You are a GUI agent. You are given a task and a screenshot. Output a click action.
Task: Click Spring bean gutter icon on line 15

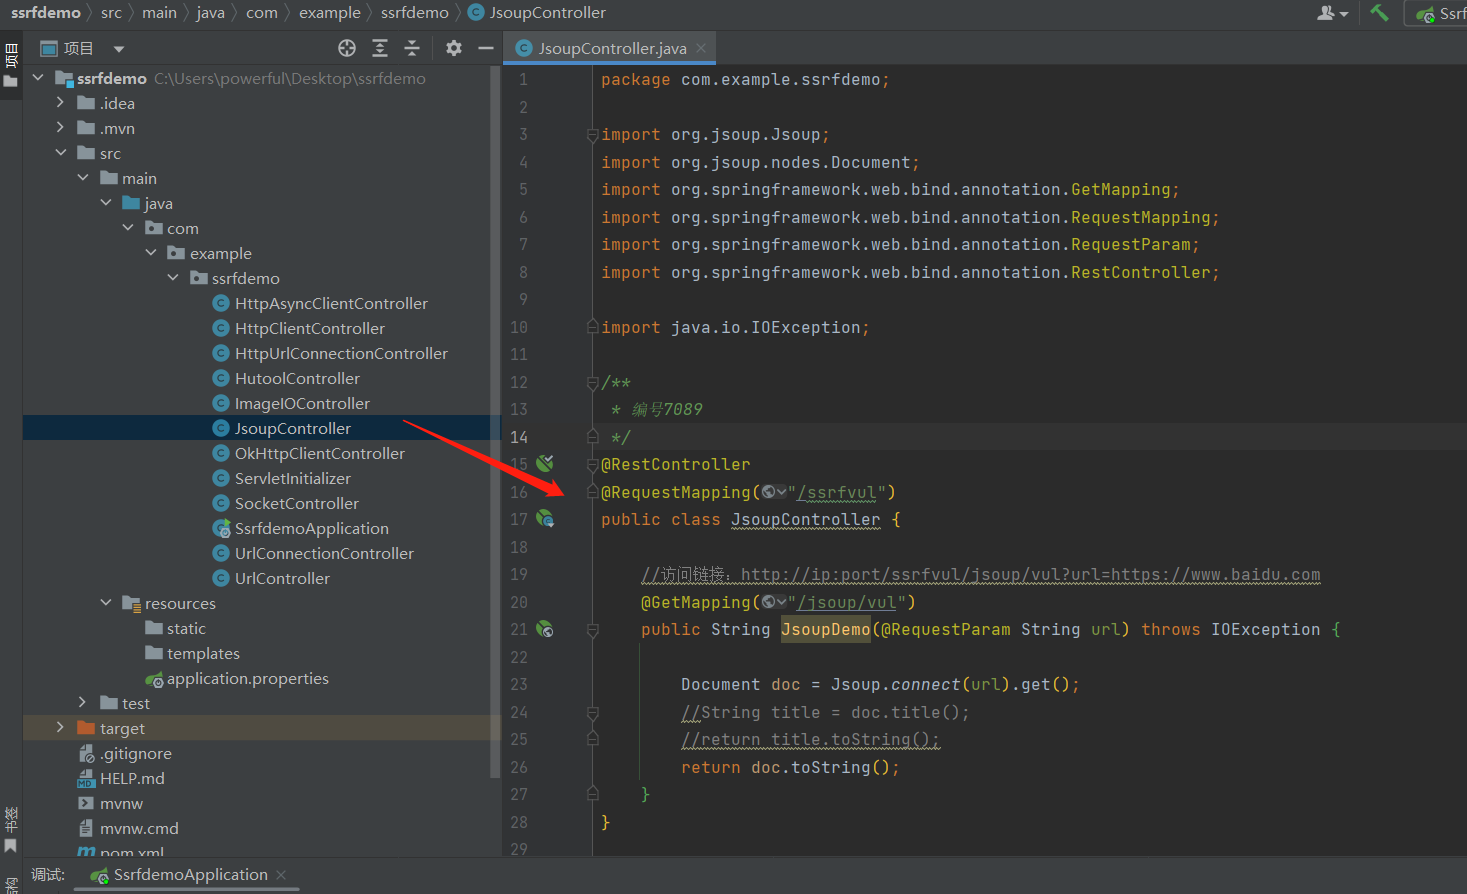545,463
